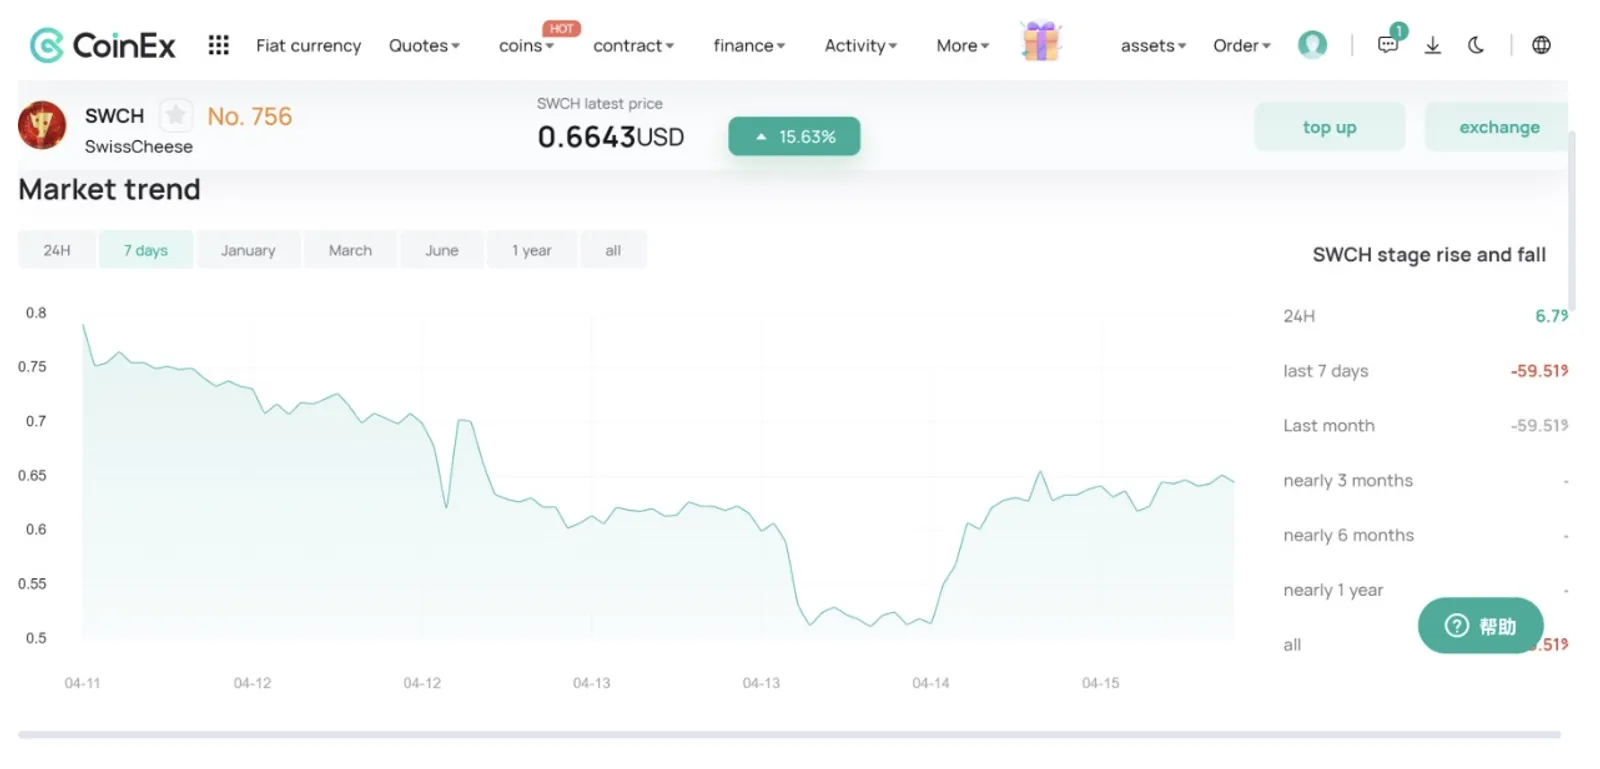Open the language globe icon
The width and height of the screenshot is (1600, 769).
point(1541,45)
